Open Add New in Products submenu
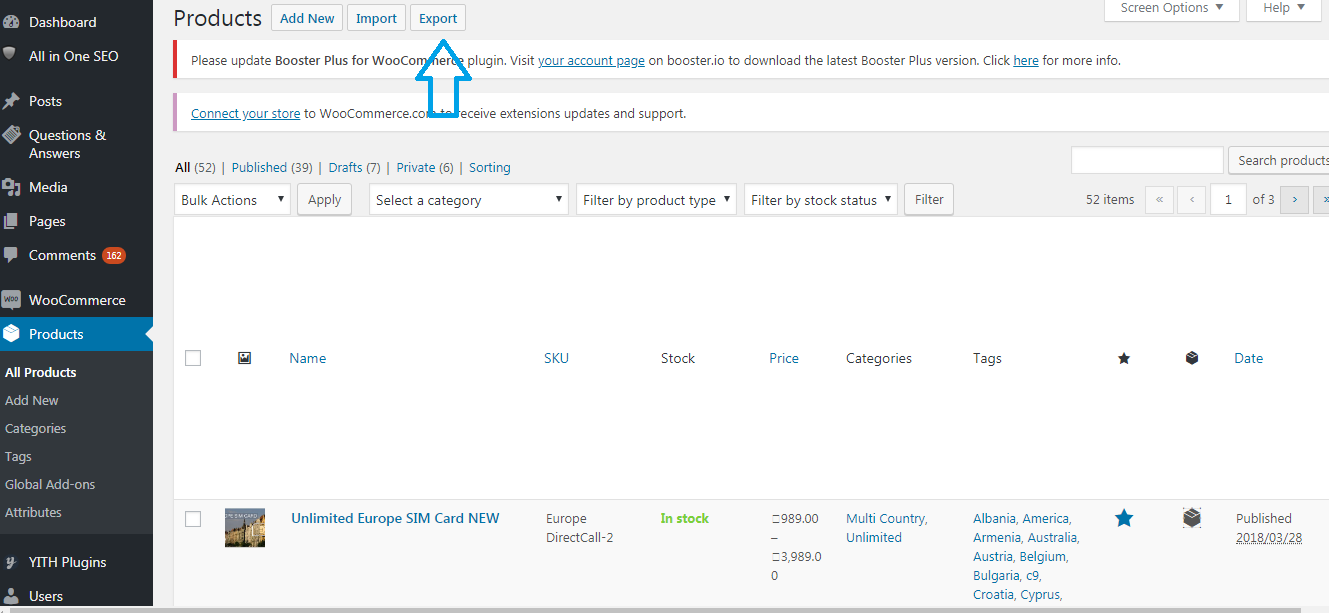 pyautogui.click(x=32, y=400)
